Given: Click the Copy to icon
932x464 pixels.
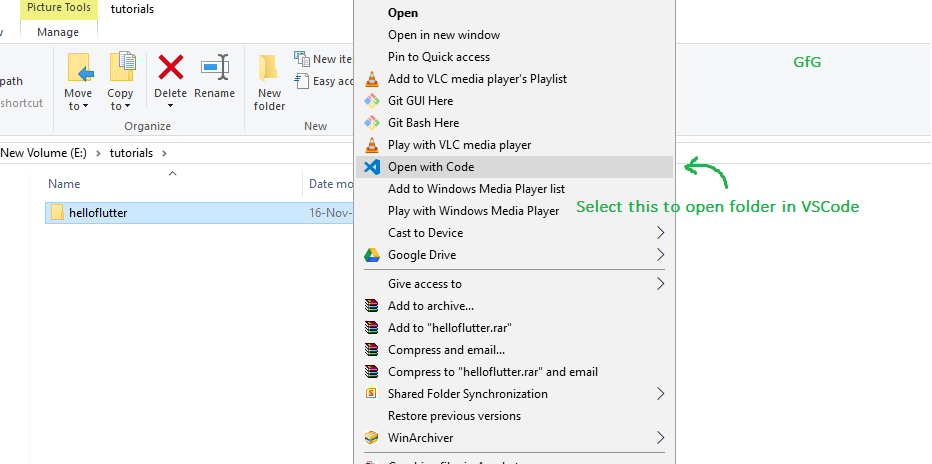Looking at the screenshot, I should point(122,67).
